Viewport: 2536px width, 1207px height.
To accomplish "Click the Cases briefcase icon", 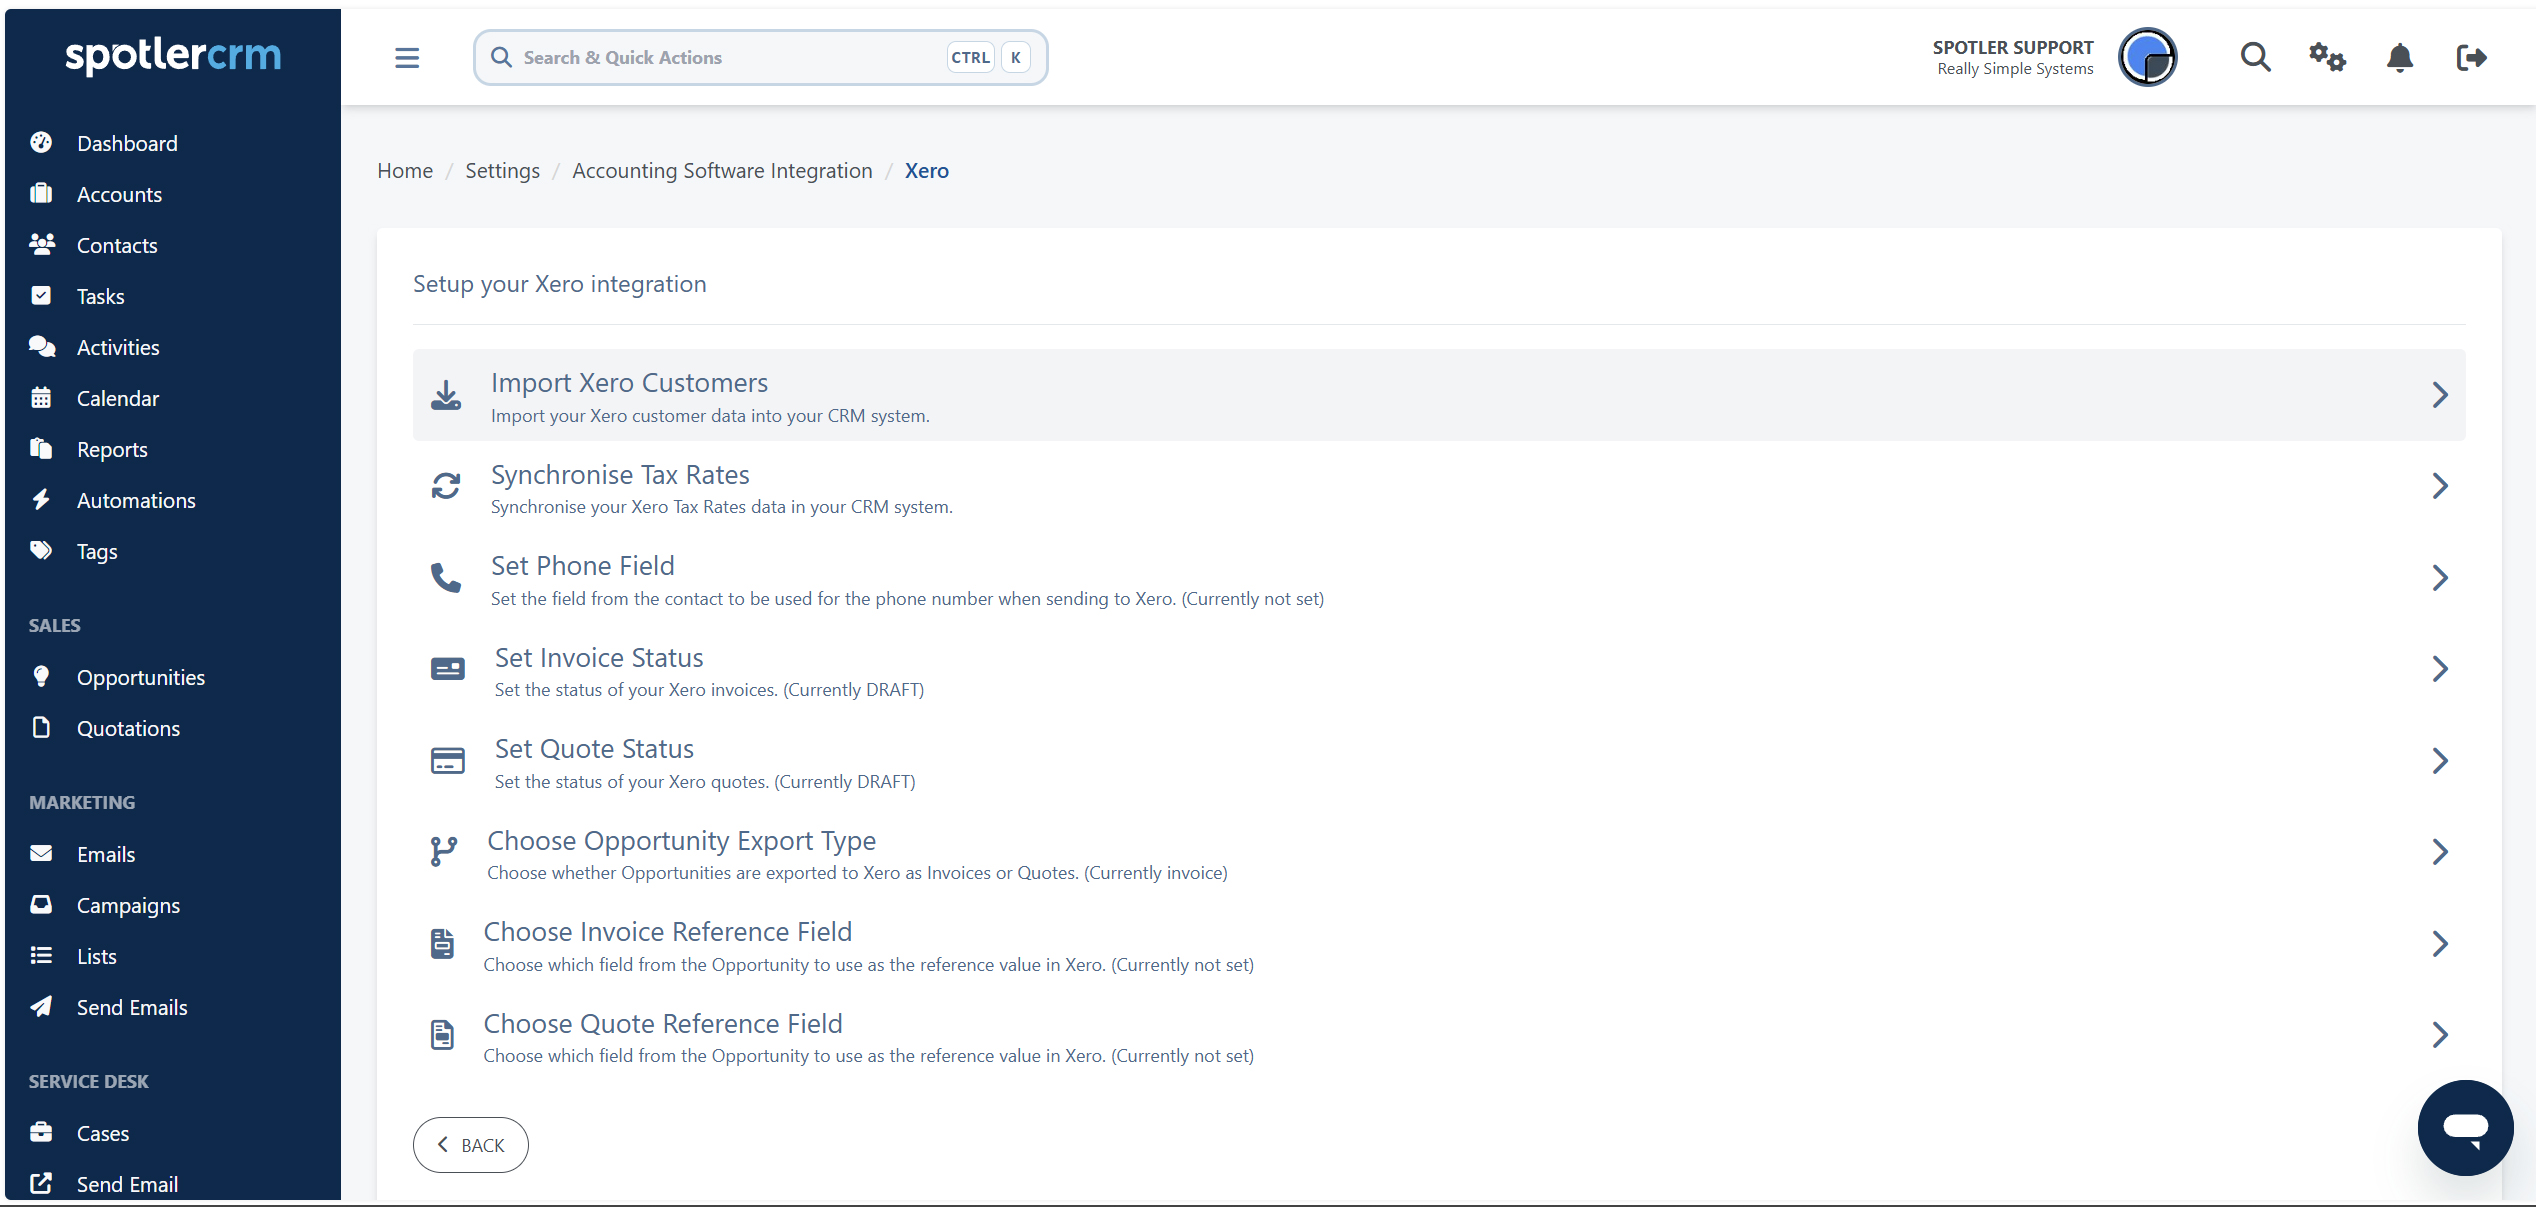I will [x=41, y=1132].
